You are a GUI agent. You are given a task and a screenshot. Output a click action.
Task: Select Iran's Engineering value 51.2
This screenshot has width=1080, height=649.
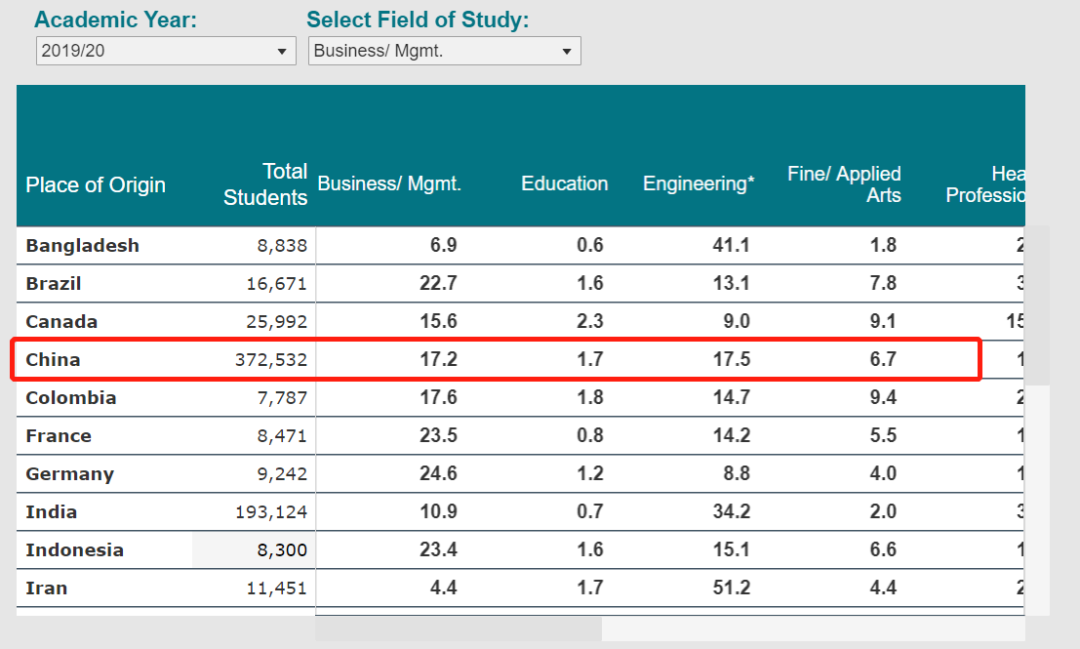point(731,588)
